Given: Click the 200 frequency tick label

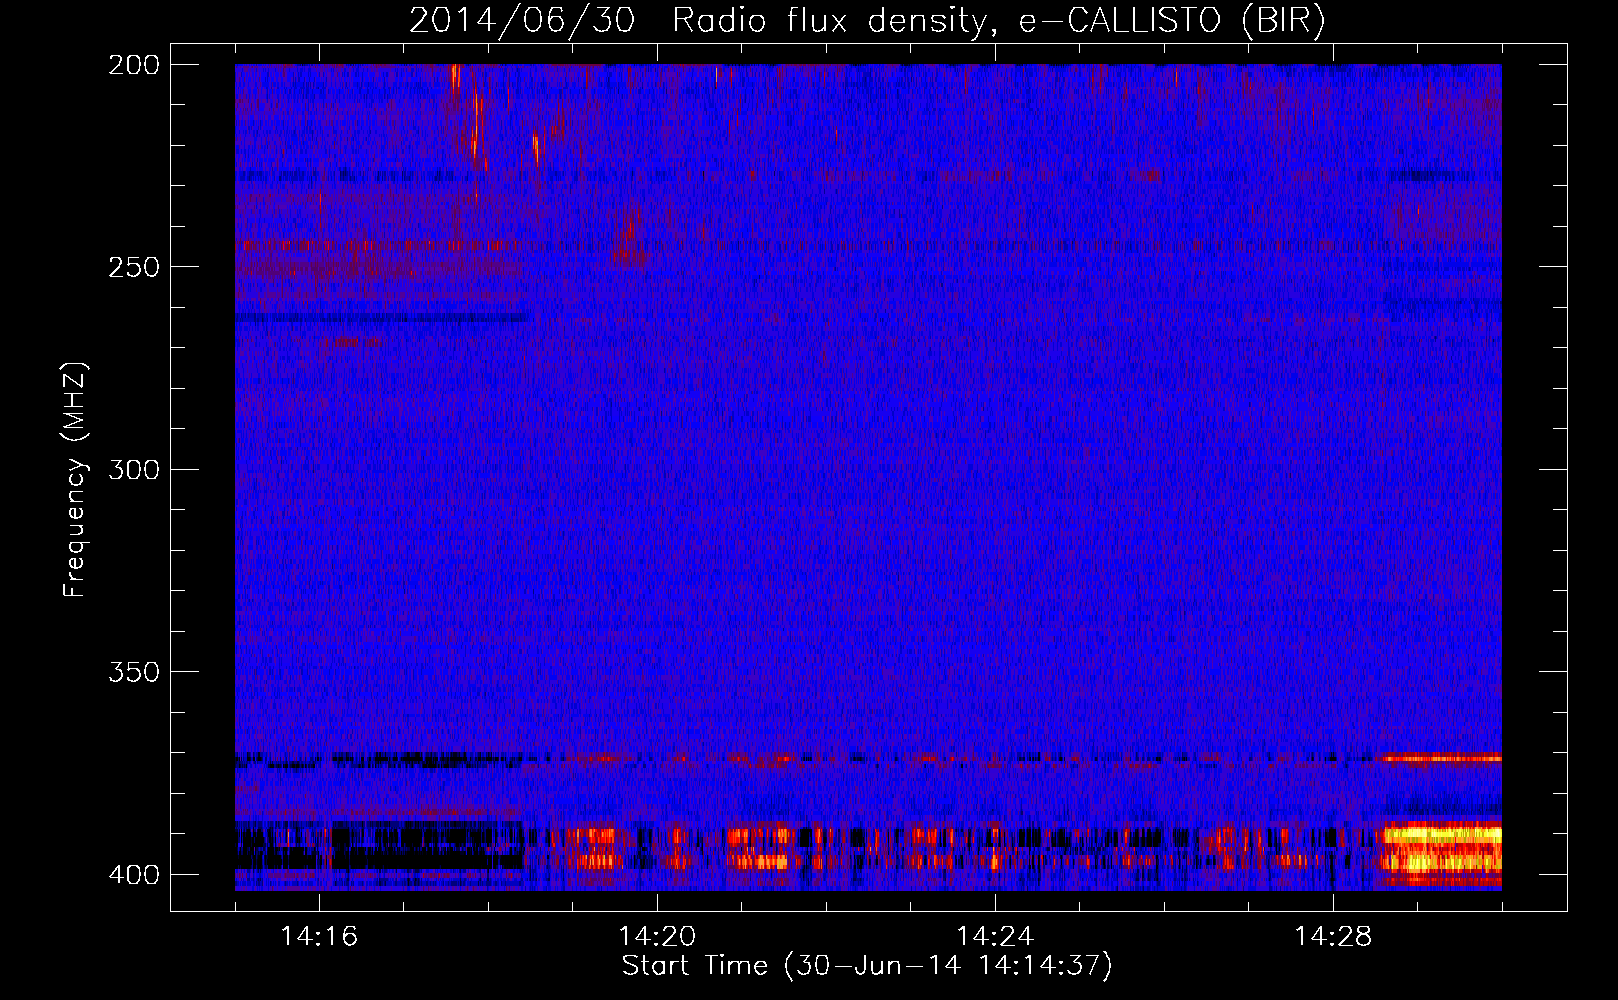Looking at the screenshot, I should (x=134, y=65).
